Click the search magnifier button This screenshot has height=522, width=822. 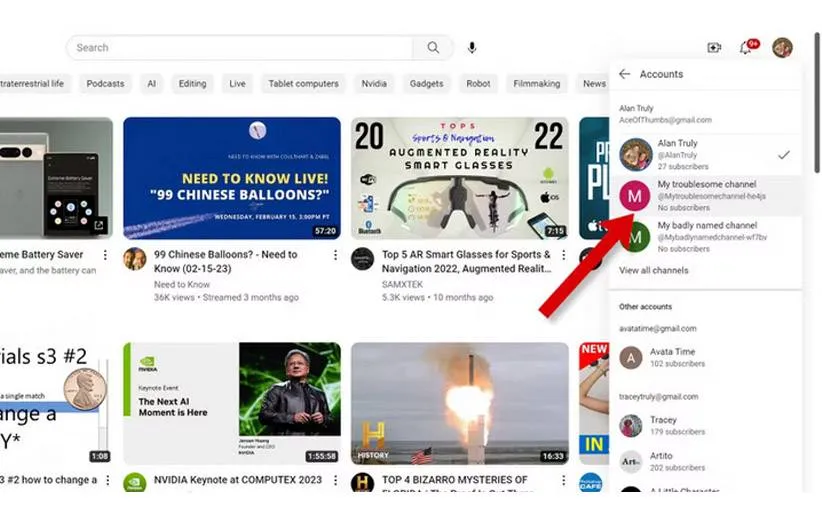click(x=432, y=48)
